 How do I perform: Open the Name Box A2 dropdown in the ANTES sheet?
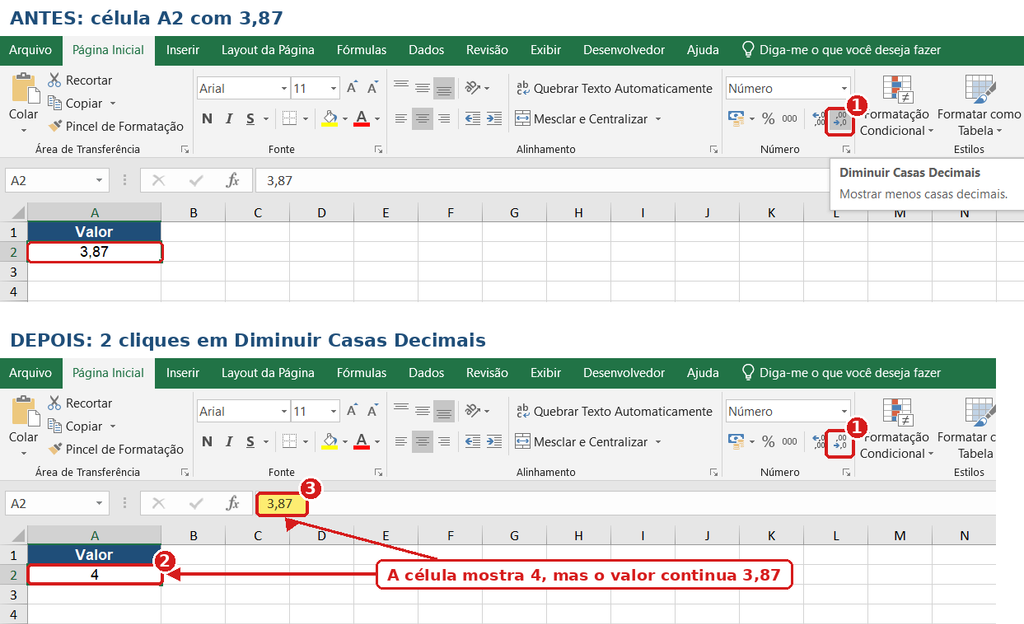click(x=99, y=181)
